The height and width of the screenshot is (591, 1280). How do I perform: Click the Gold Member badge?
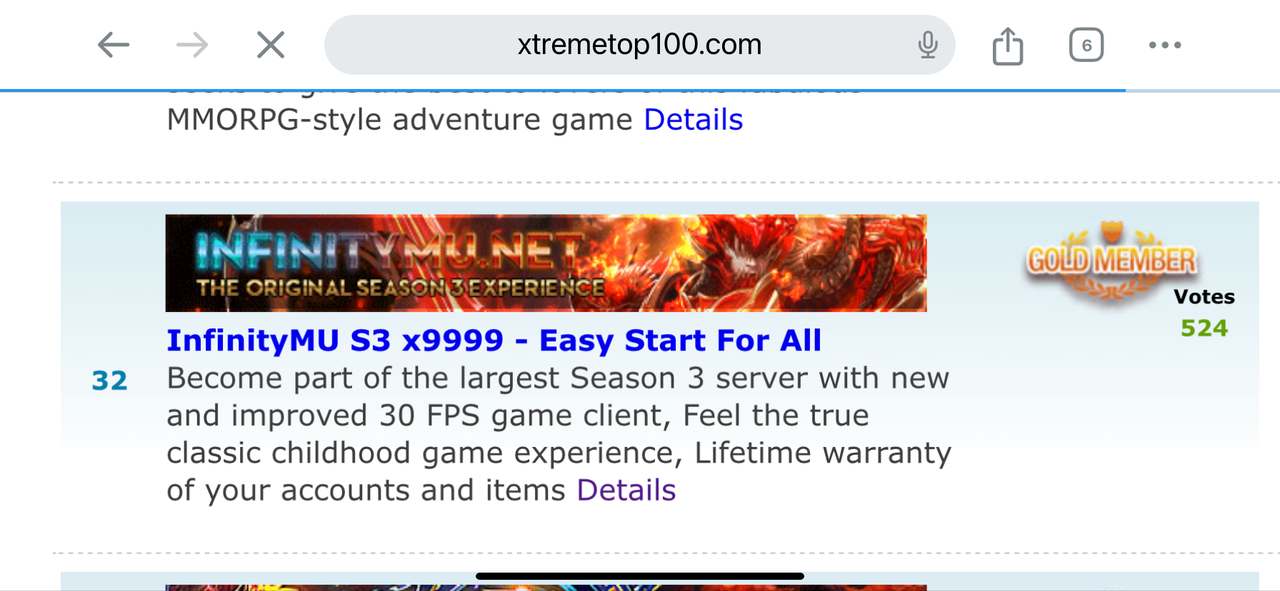(1111, 259)
